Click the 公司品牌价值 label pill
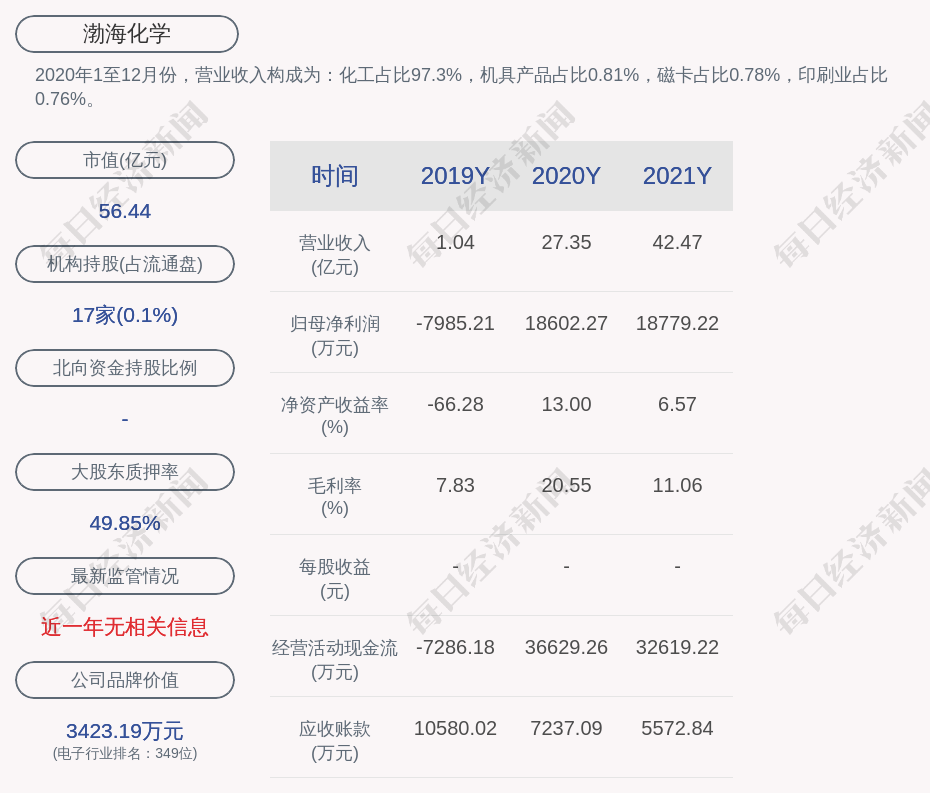This screenshot has width=930, height=793. point(125,680)
